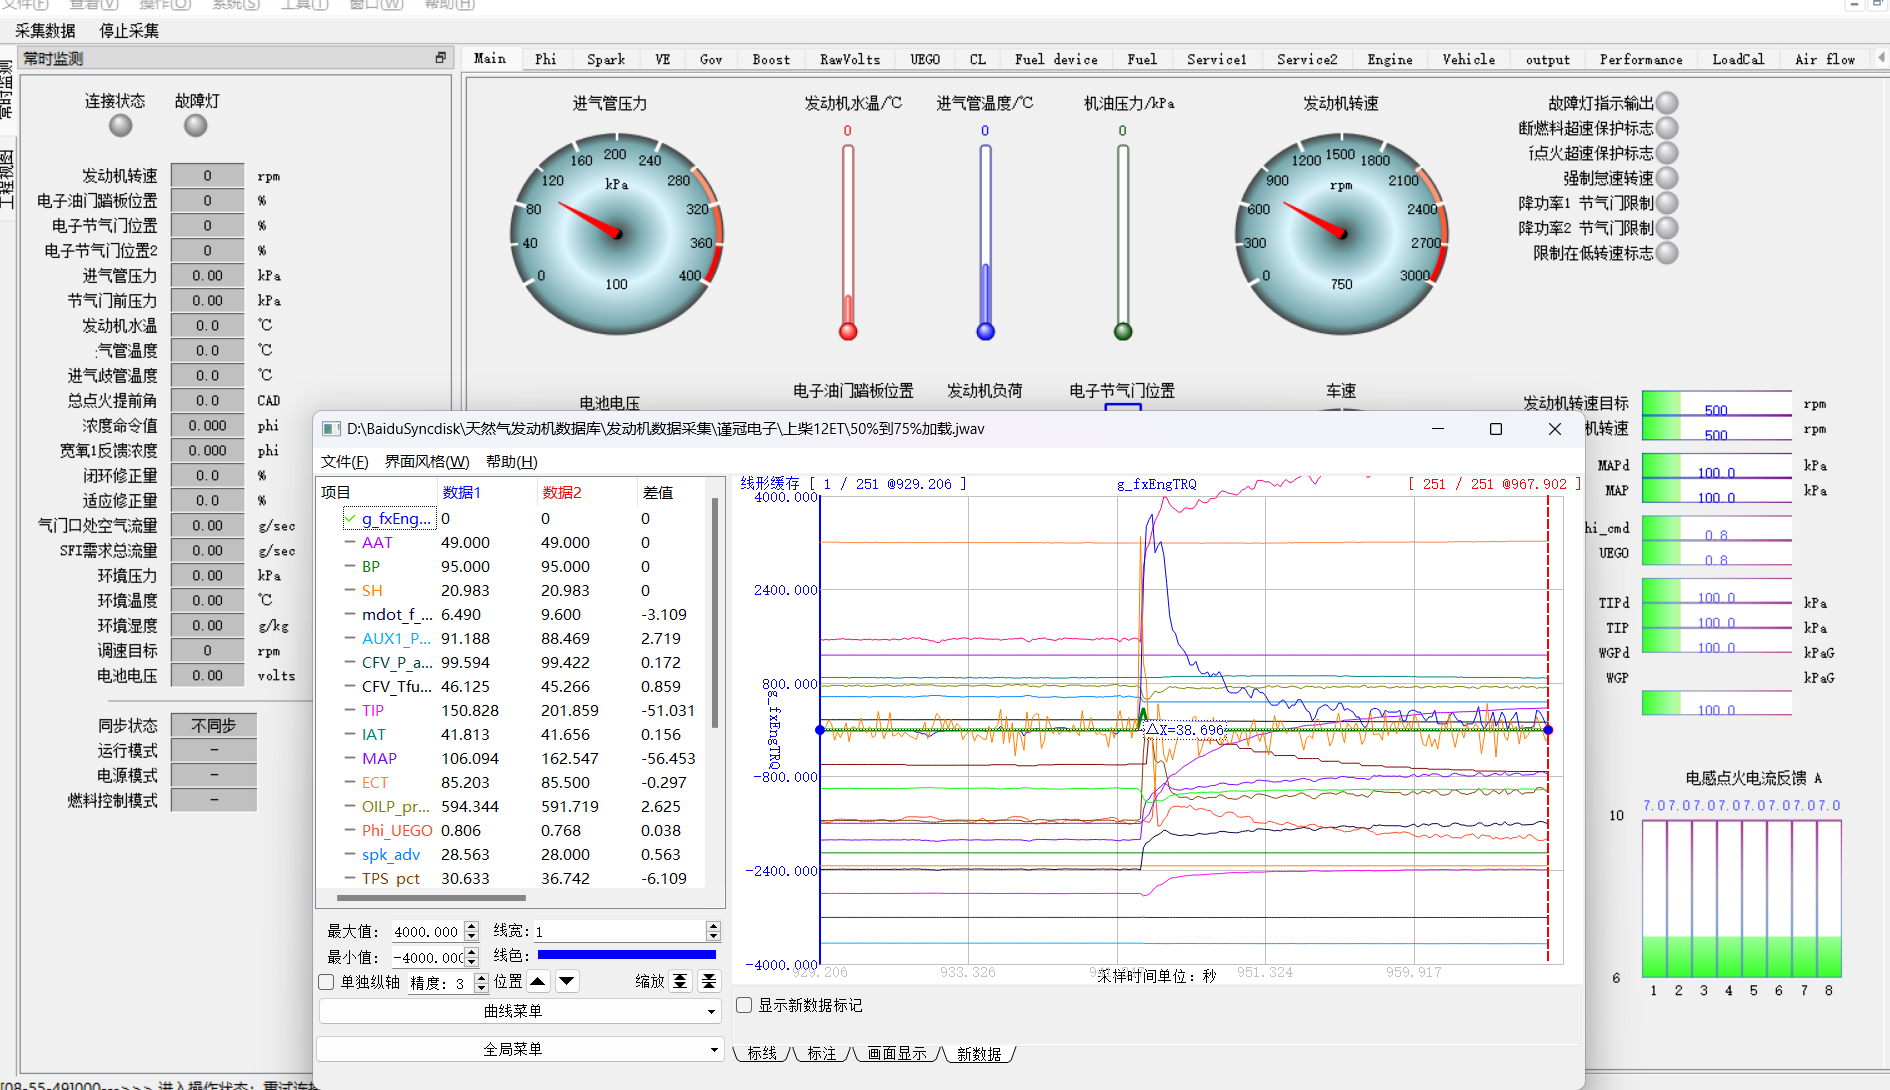
Task: Open the 文件(F) menu in jwav window
Action: click(344, 461)
